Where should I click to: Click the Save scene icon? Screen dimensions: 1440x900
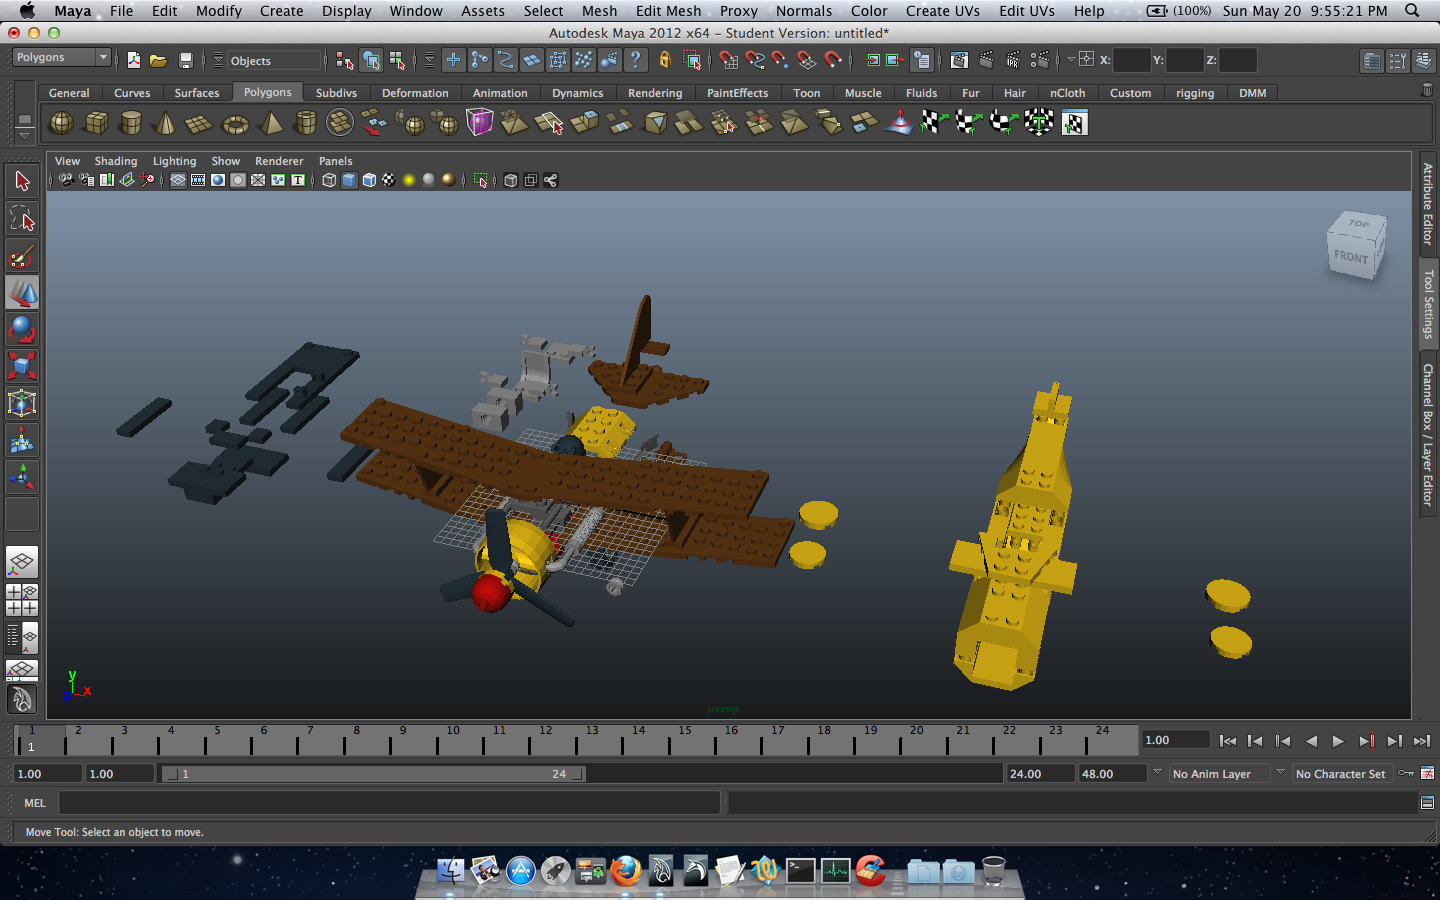185,60
